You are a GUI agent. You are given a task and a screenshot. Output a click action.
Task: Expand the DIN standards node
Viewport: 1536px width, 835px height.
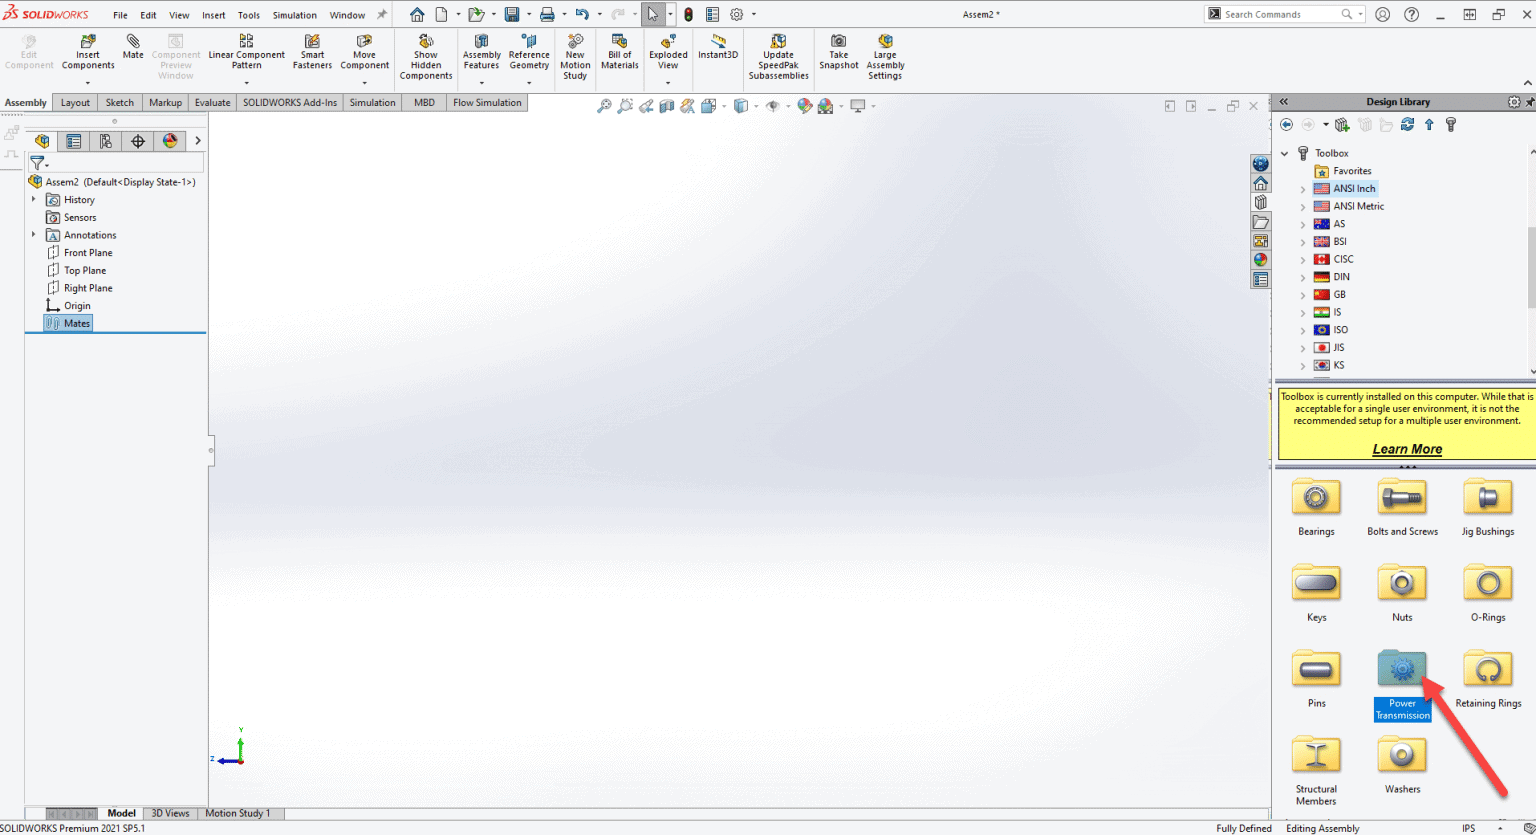(x=1302, y=277)
